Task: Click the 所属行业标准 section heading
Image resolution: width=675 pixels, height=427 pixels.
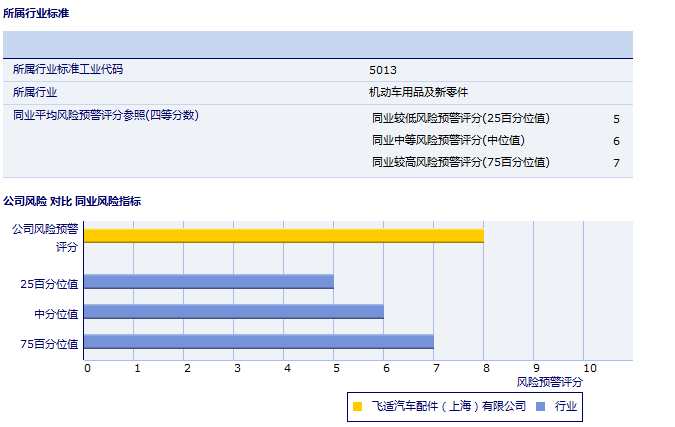Action: pos(36,13)
